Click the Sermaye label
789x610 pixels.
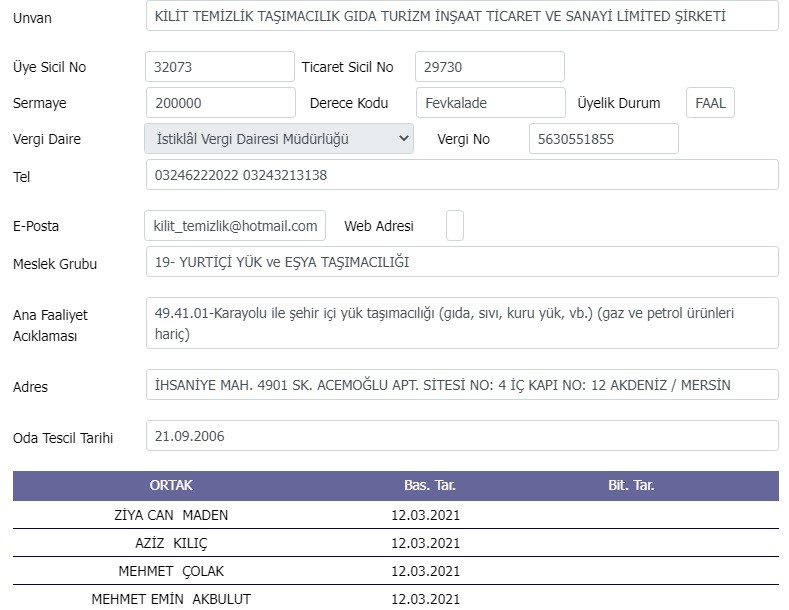(40, 103)
